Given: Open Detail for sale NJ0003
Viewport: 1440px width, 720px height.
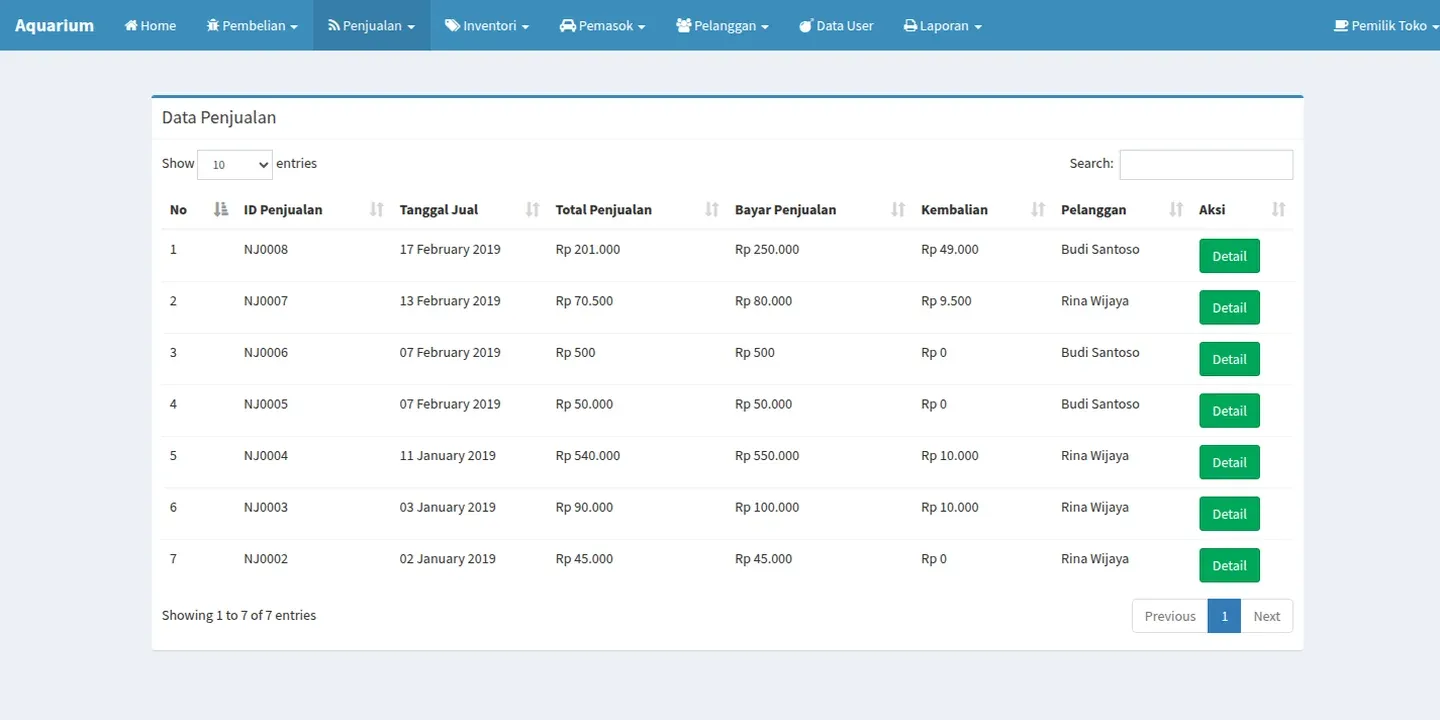Looking at the screenshot, I should coord(1229,514).
